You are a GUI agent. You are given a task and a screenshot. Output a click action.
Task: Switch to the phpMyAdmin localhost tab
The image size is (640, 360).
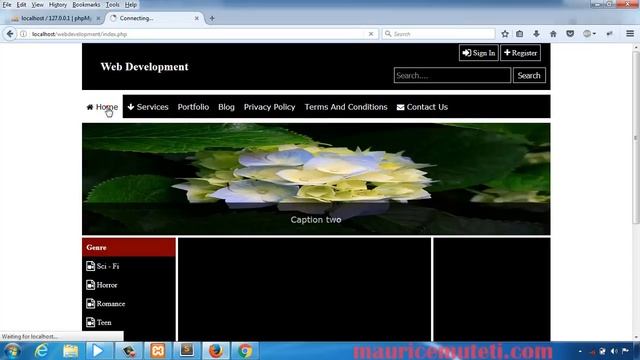click(x=56, y=18)
